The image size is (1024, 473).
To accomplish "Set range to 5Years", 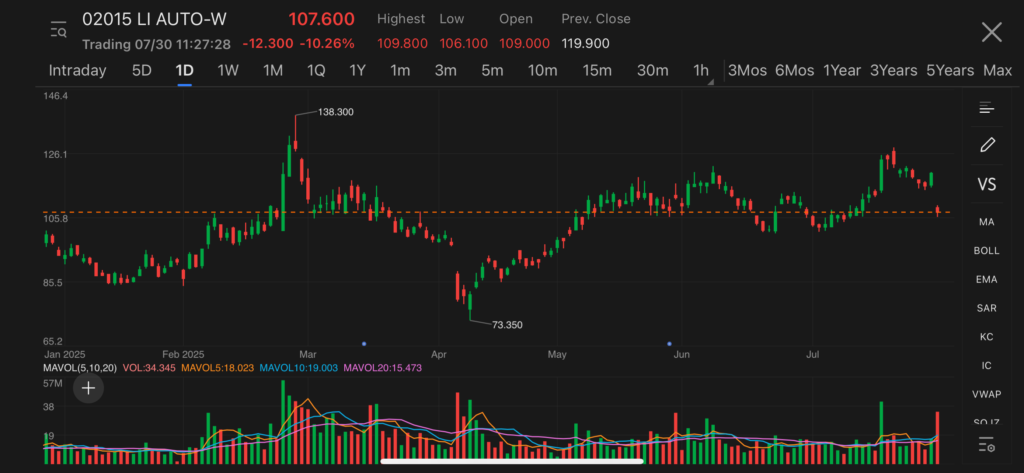I will click(x=950, y=71).
